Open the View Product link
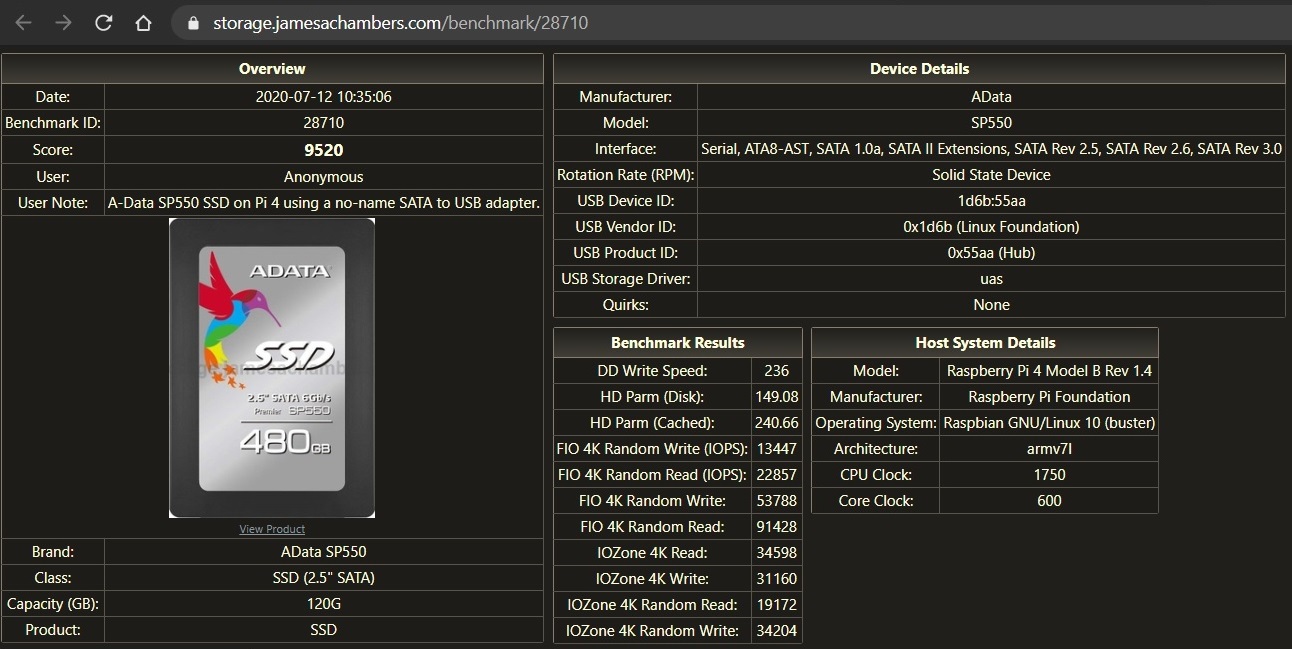1292x649 pixels. point(272,529)
